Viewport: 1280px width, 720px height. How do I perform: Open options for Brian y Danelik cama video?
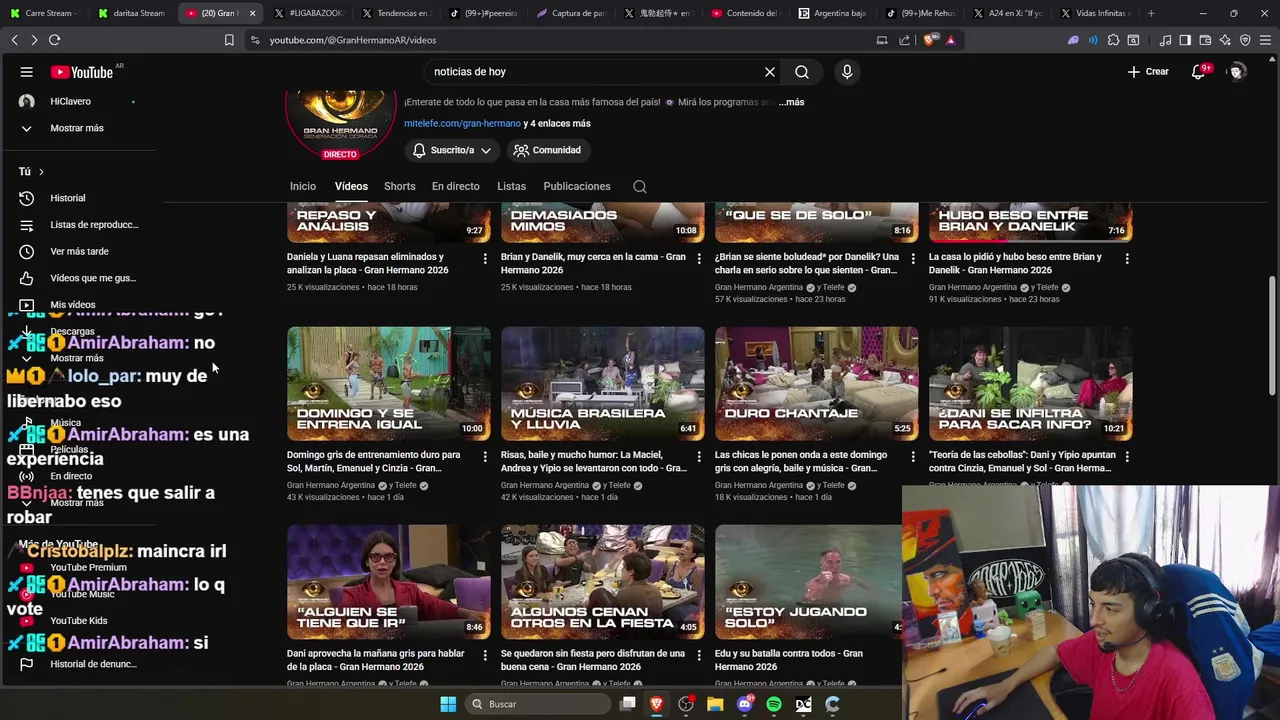tap(699, 259)
